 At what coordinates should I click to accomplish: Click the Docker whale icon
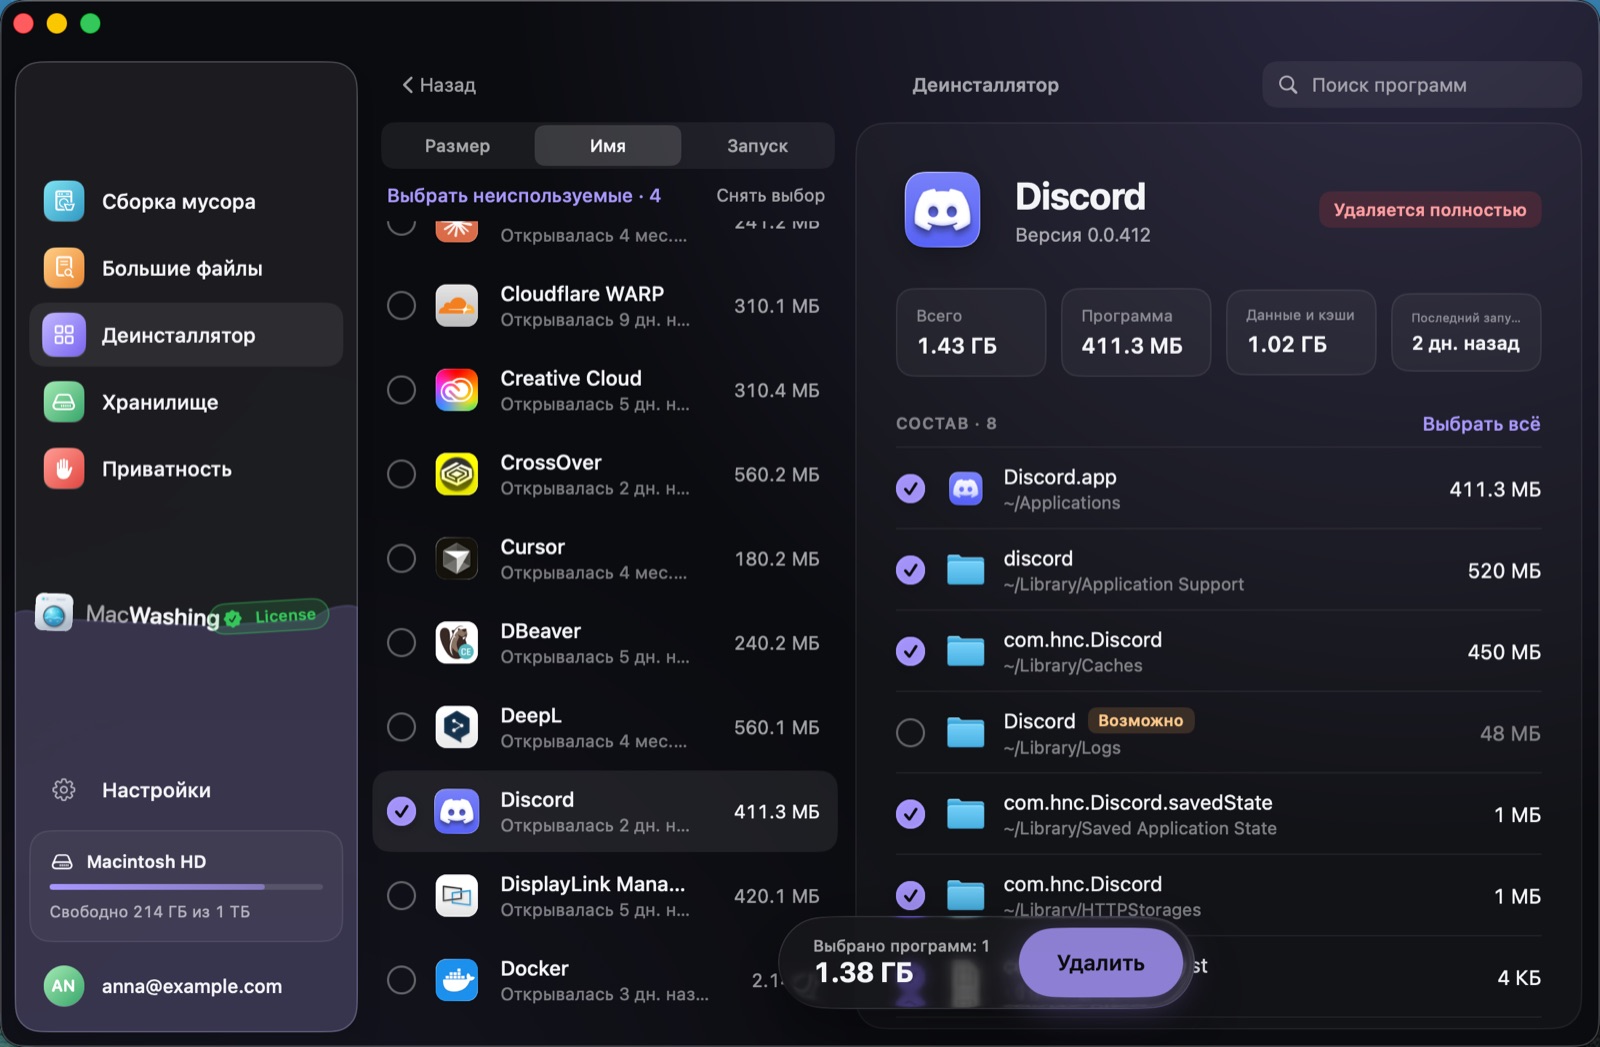point(457,980)
